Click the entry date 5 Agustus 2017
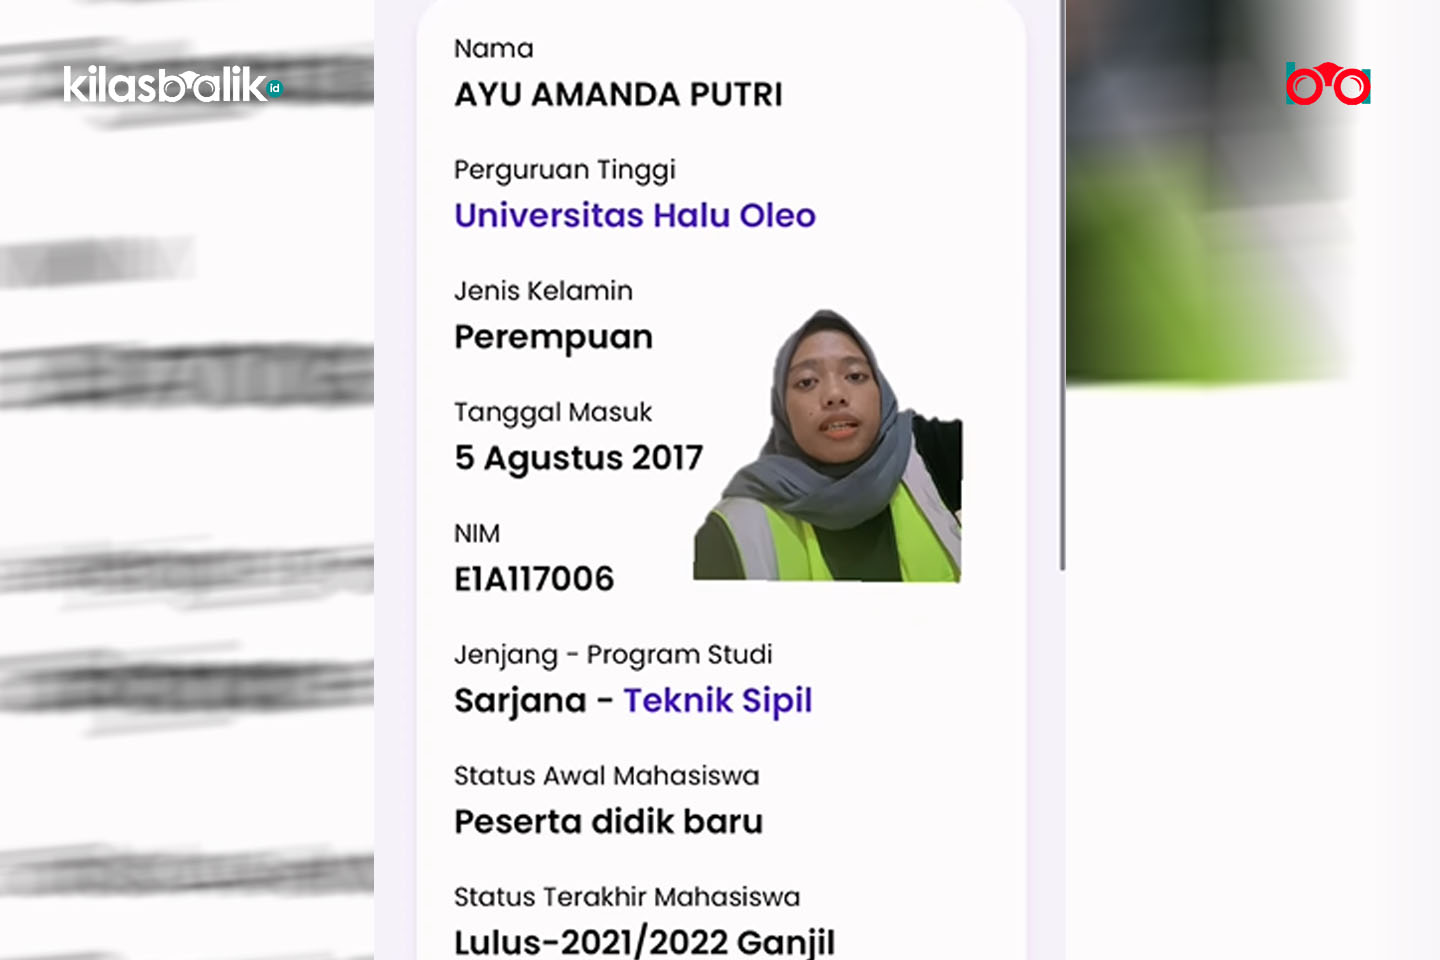This screenshot has height=960, width=1440. [x=578, y=458]
